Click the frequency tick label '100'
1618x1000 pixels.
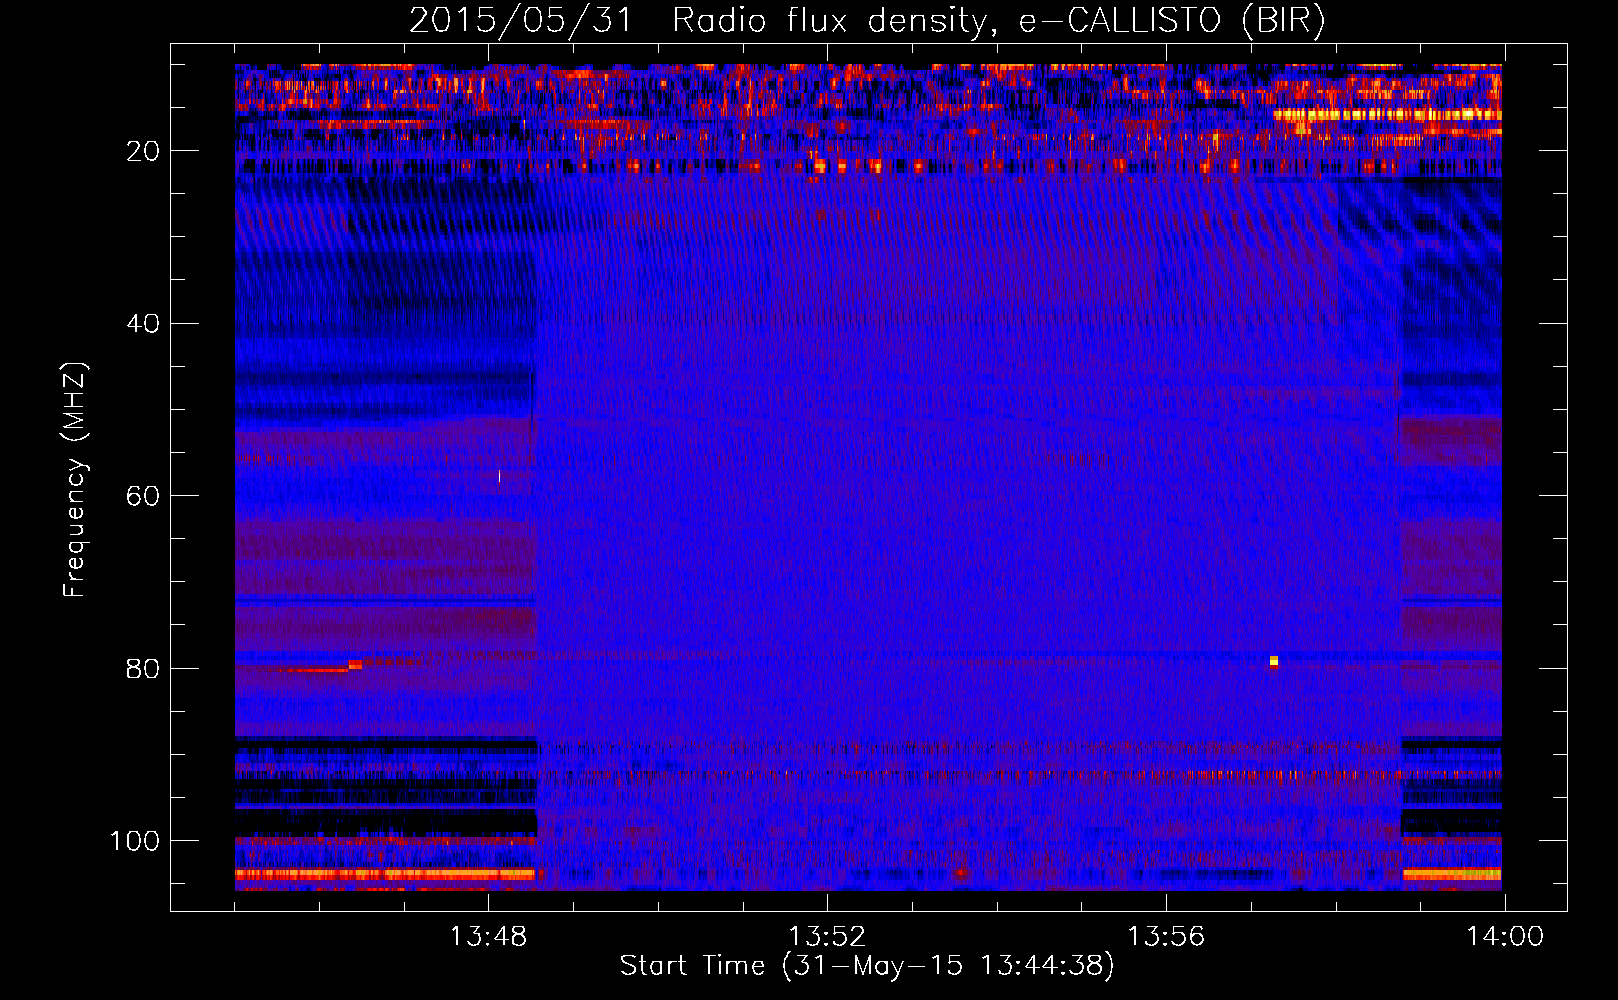pos(134,841)
